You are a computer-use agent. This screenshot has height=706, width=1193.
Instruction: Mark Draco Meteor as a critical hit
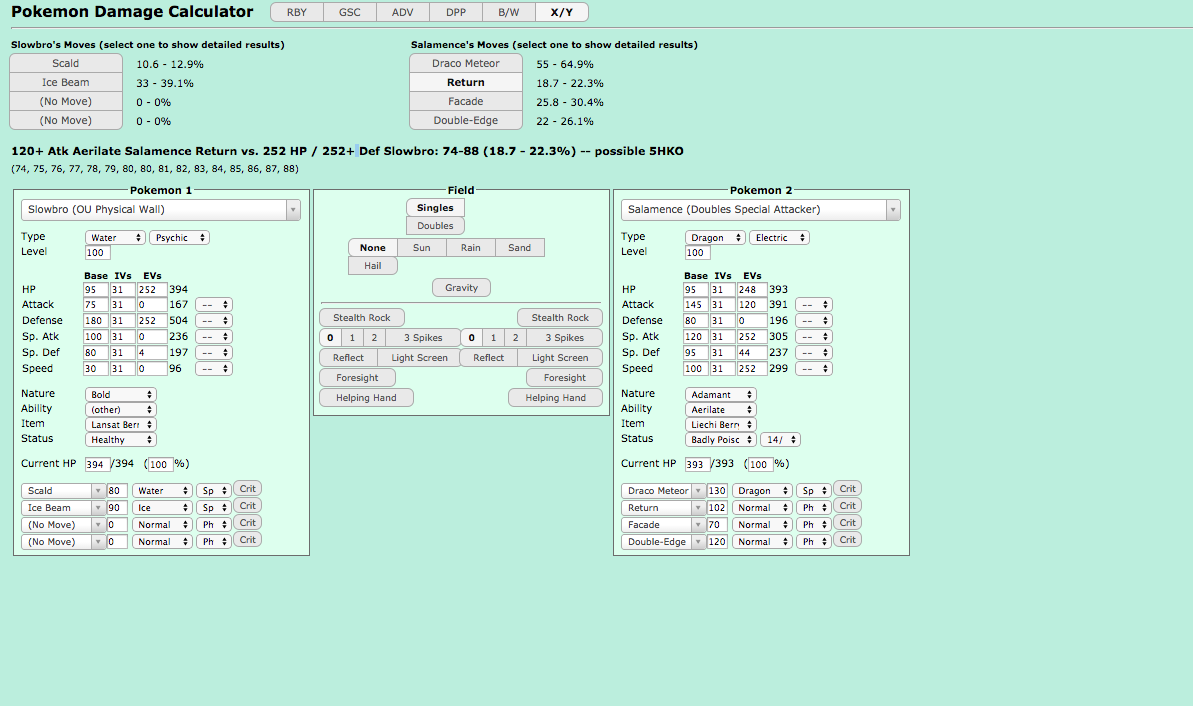click(848, 488)
